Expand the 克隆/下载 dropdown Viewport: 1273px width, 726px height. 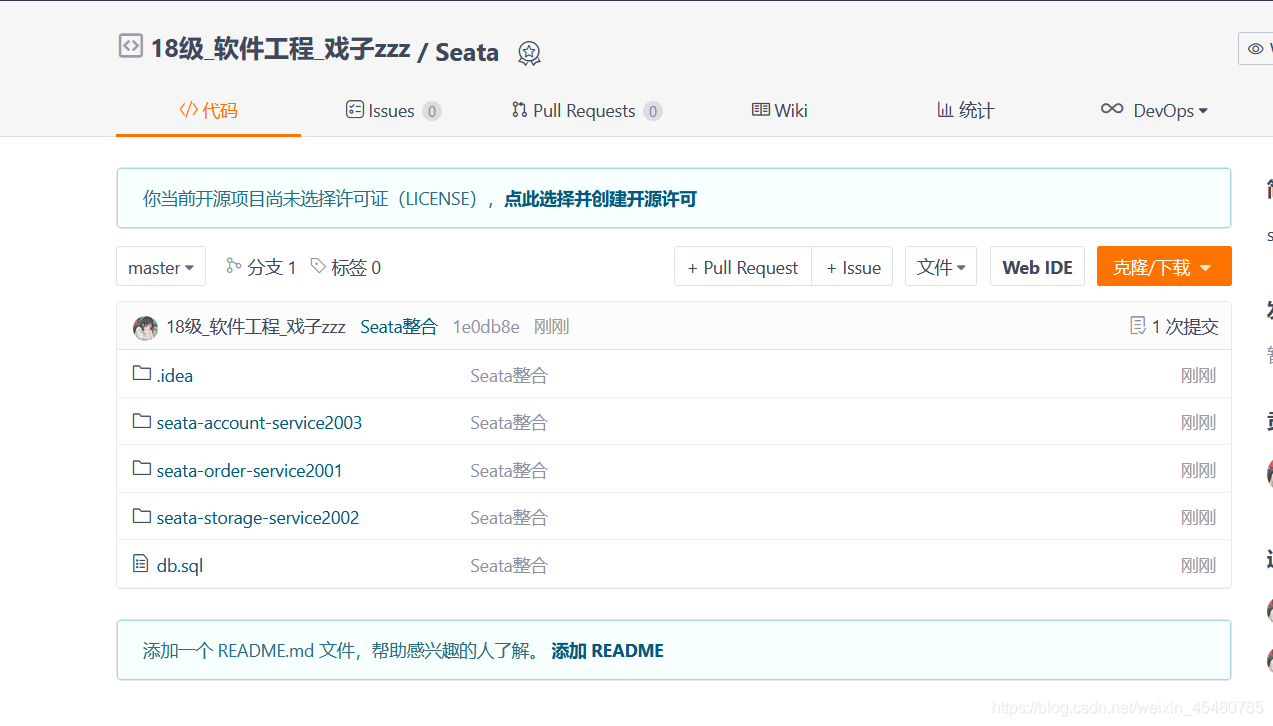pos(1164,267)
